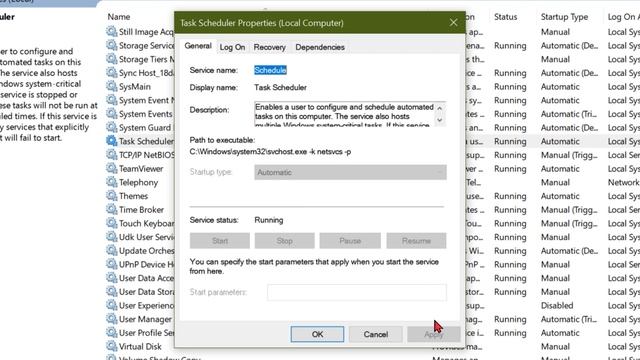
Task: Click the executable path text
Action: pyautogui.click(x=270, y=151)
